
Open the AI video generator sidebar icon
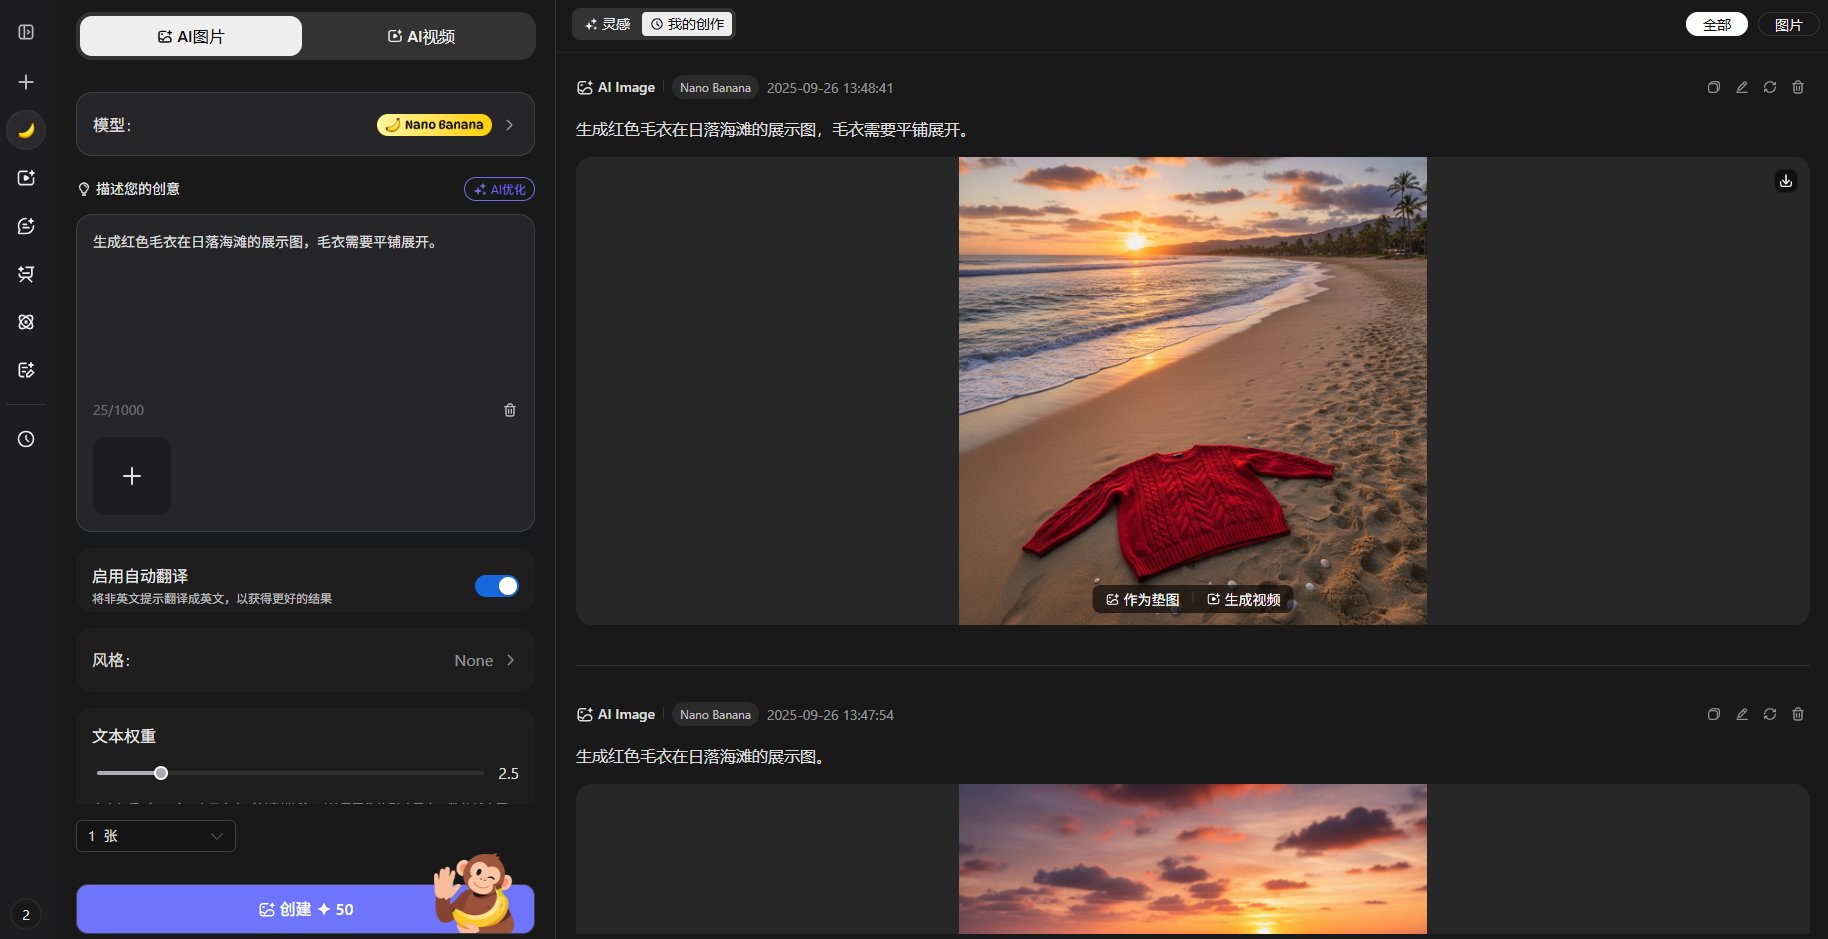point(26,178)
